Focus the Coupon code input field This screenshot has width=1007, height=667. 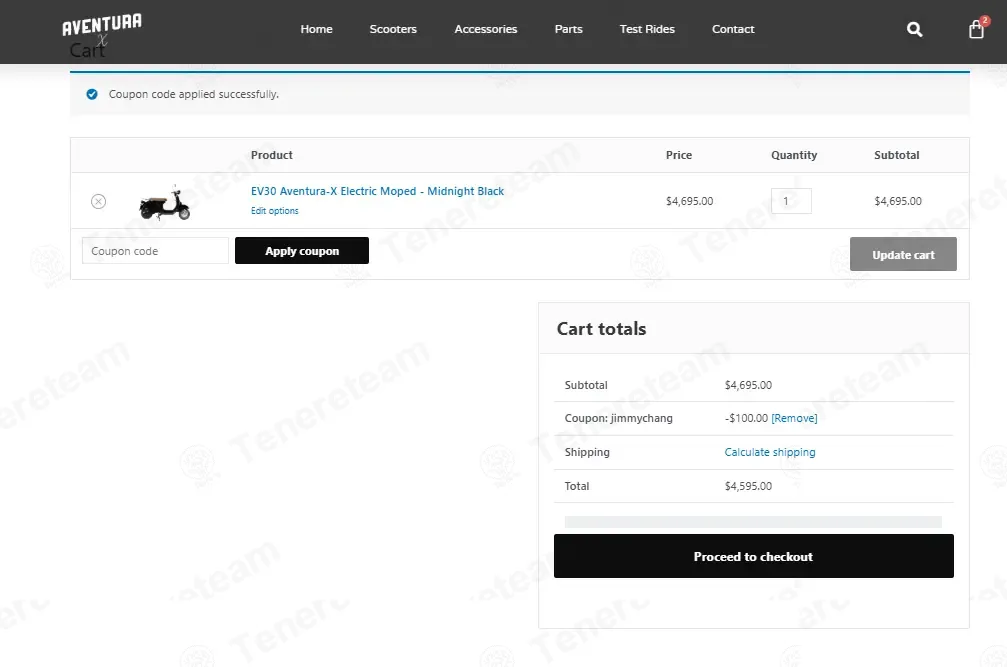point(155,250)
